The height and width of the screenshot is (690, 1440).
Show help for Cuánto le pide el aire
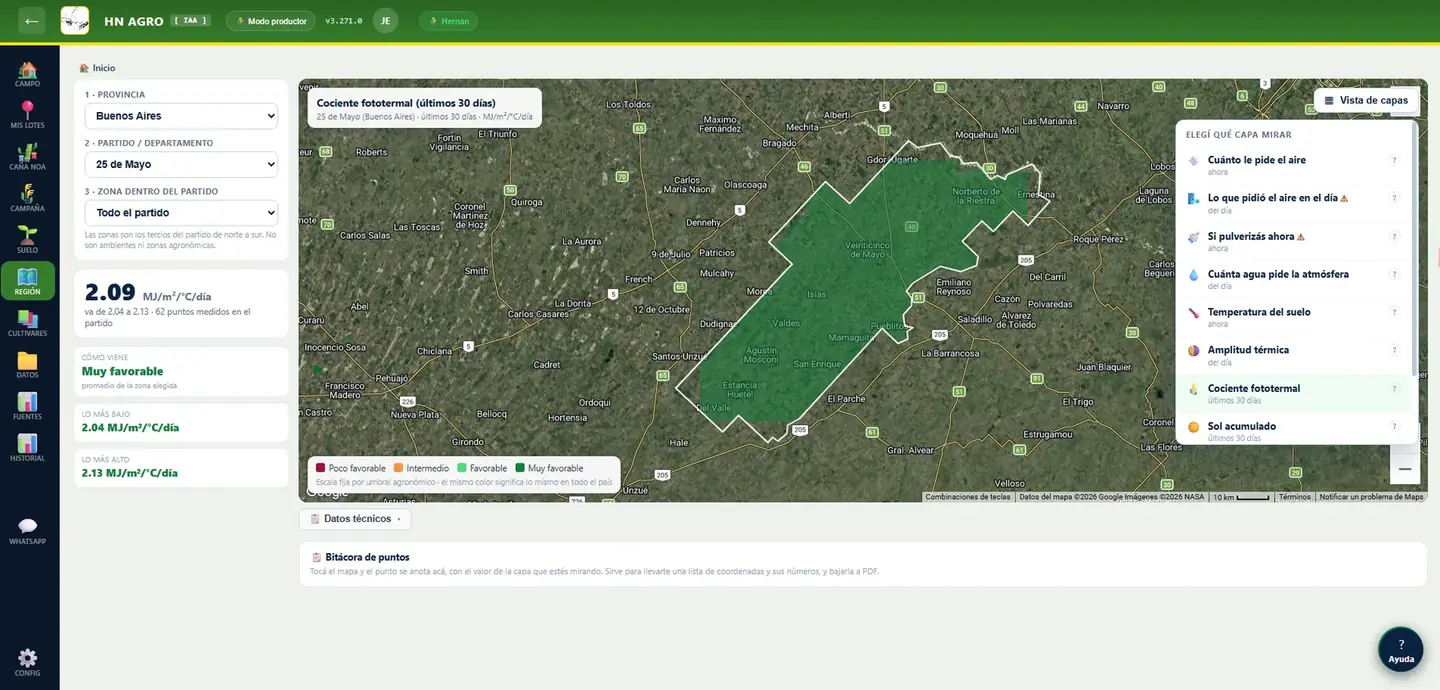[x=1394, y=160]
